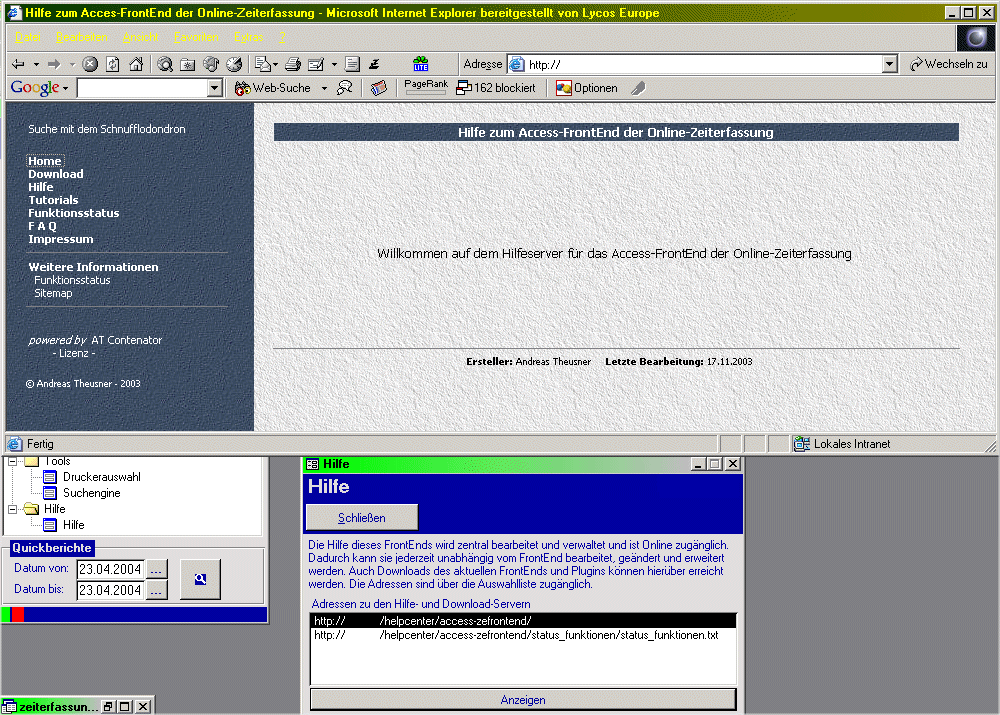Click the Sitemap link

pos(53,293)
